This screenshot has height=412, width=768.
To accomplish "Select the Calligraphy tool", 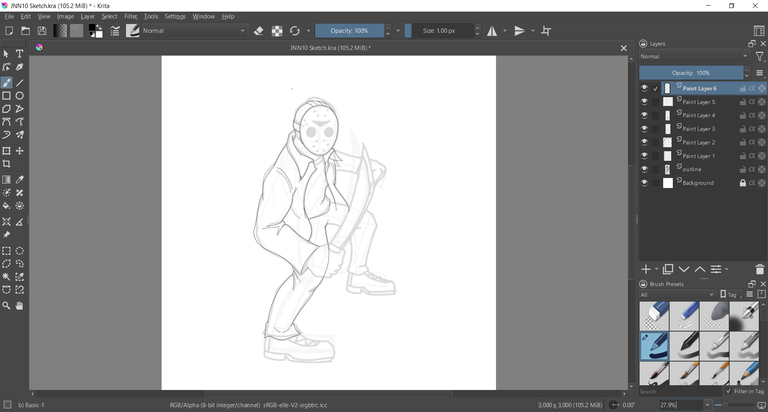I will coord(20,67).
